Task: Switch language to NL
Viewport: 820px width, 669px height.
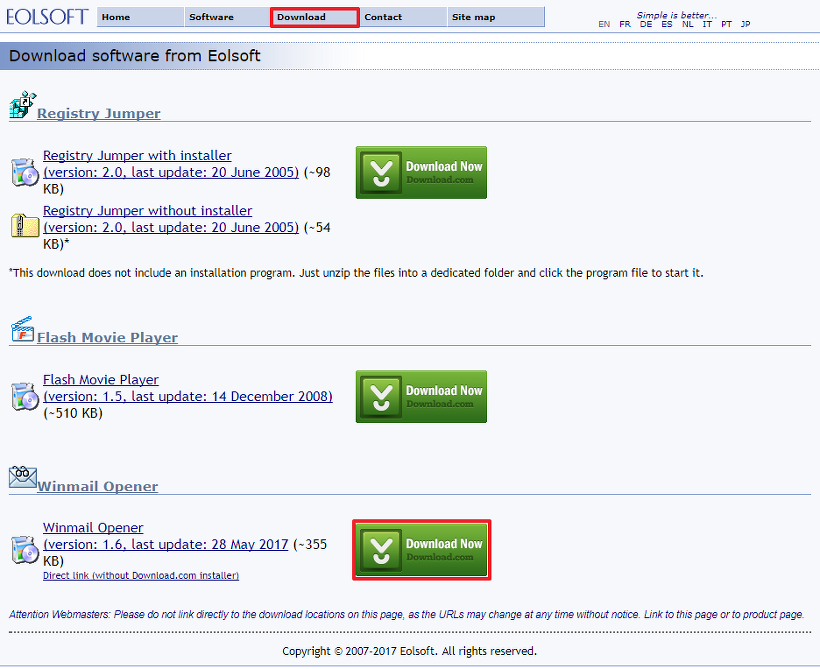Action: pyautogui.click(x=688, y=24)
